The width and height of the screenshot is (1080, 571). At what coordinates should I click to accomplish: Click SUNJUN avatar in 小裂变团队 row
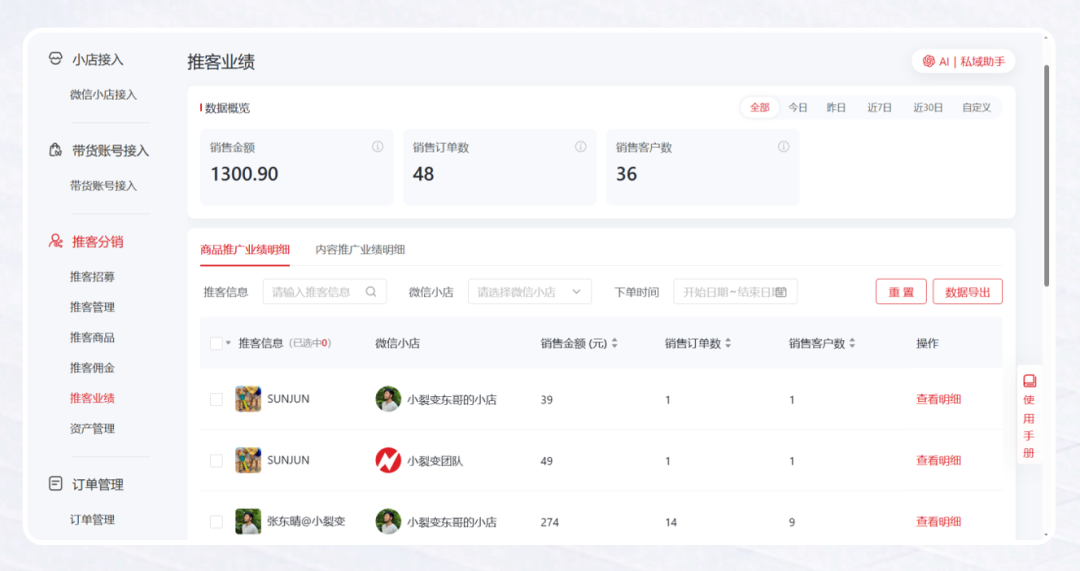pyautogui.click(x=248, y=460)
